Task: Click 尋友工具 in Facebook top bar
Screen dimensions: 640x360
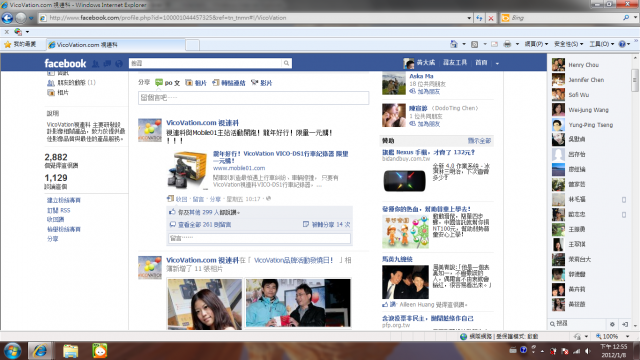Action: click(x=455, y=63)
